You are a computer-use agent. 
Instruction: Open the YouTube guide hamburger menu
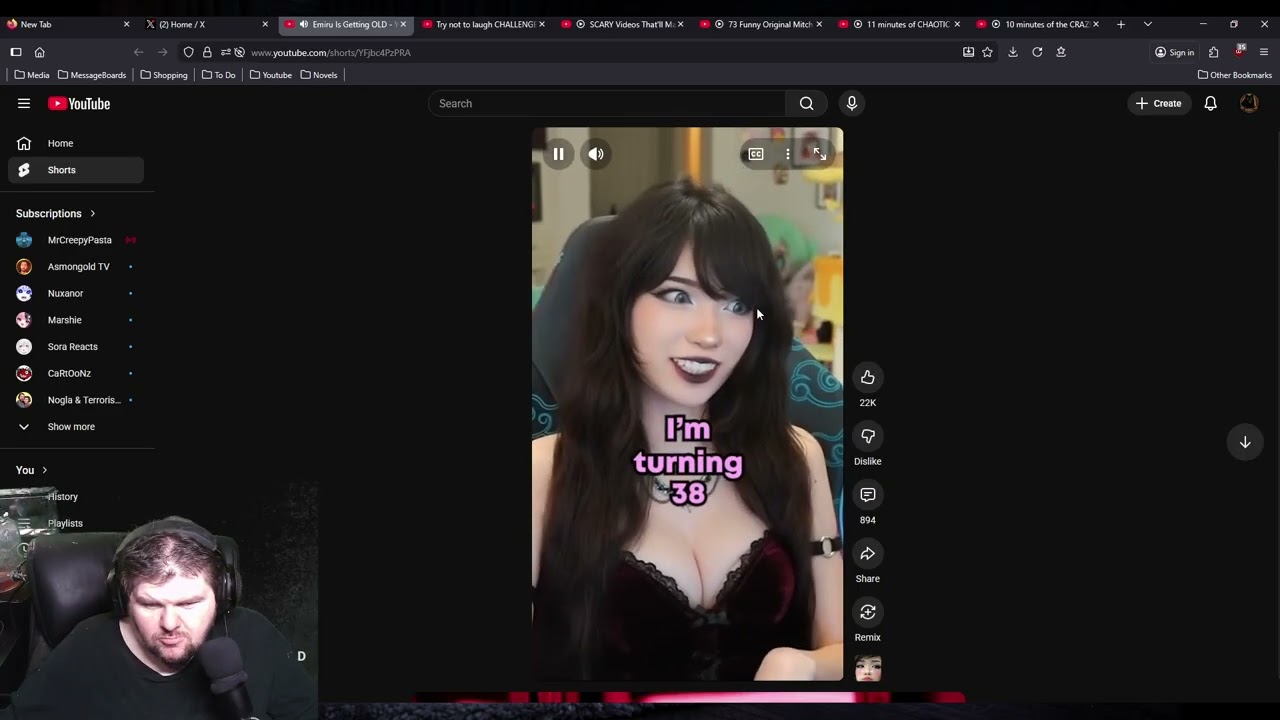(24, 103)
